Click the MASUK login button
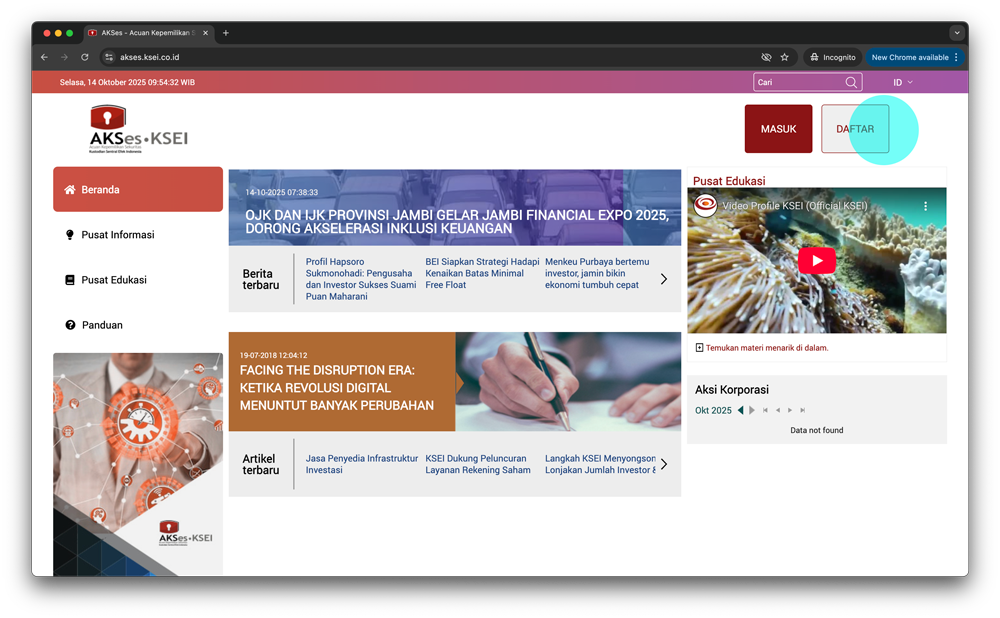 click(x=778, y=129)
